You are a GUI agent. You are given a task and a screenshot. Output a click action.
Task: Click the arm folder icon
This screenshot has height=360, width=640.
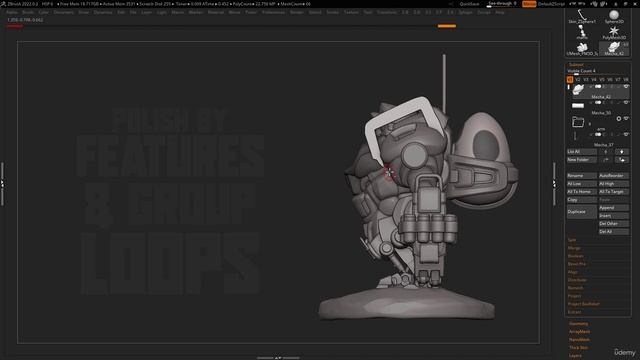coord(578,121)
